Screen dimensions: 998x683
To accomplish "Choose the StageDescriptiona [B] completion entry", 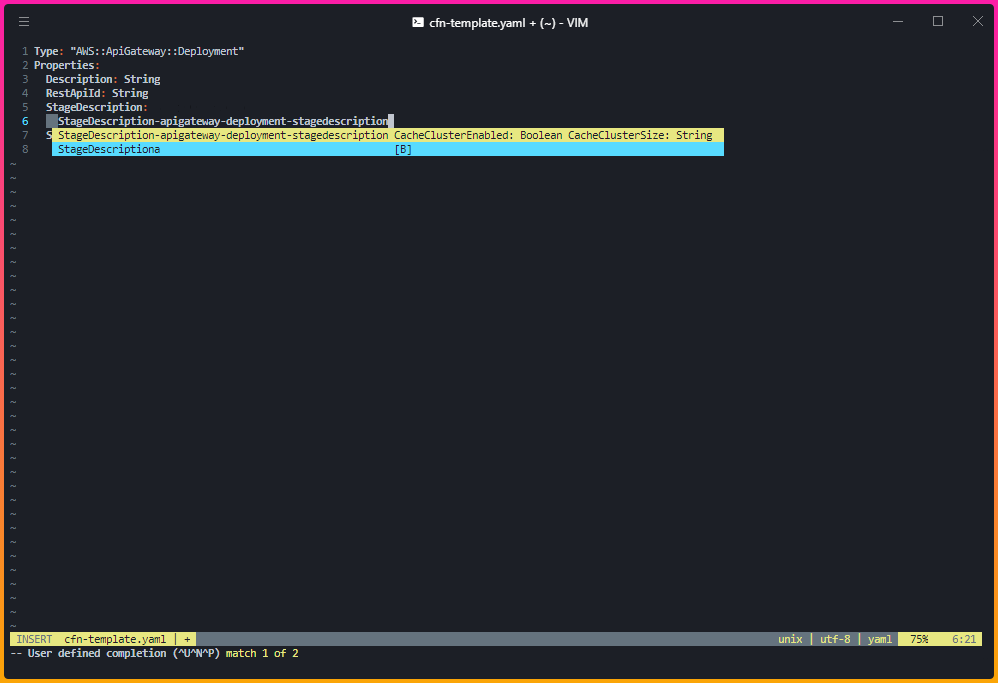I will [x=388, y=149].
